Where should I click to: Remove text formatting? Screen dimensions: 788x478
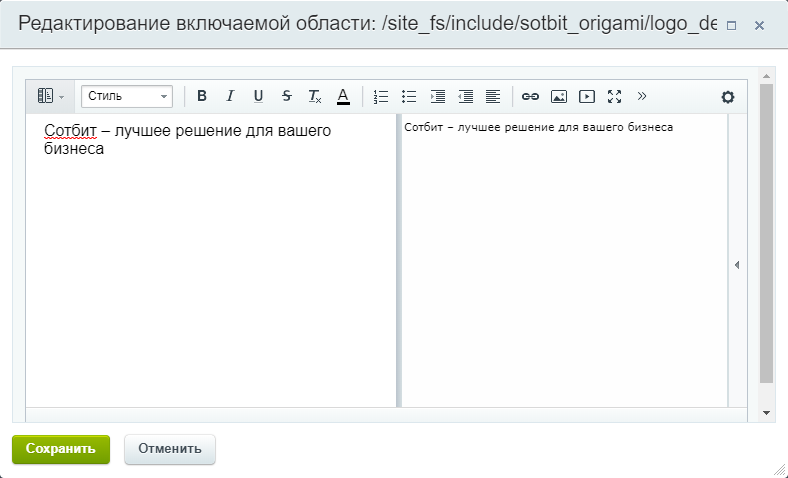315,96
